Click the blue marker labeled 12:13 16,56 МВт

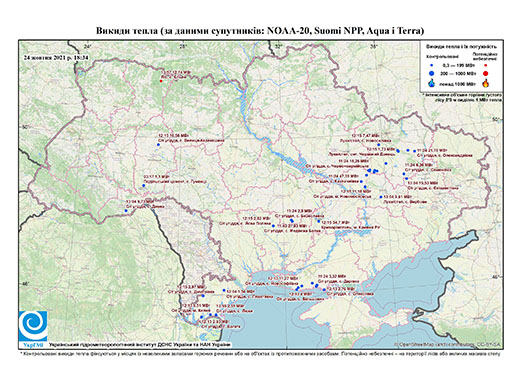point(158,144)
